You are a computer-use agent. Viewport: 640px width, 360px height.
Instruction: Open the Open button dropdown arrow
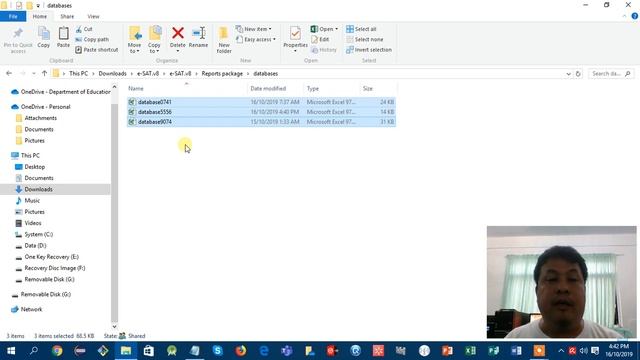(336, 29)
